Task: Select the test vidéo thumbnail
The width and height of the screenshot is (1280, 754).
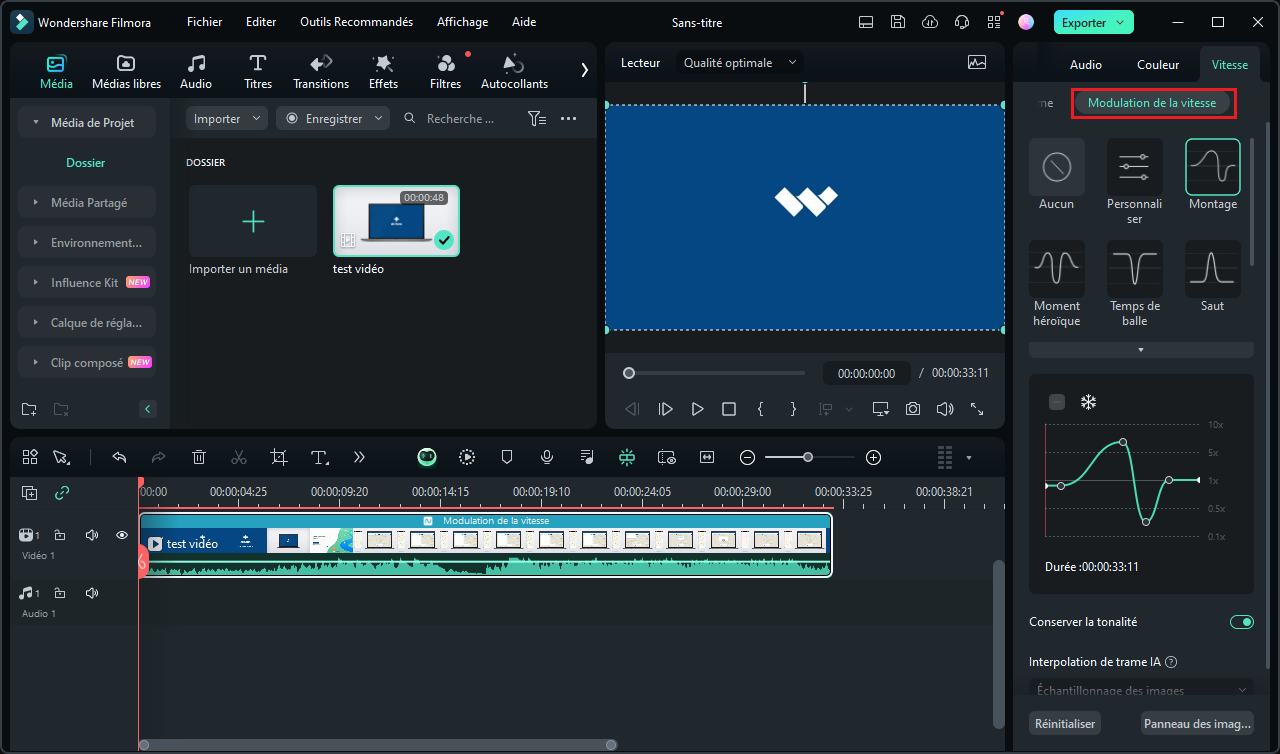Action: coord(396,221)
